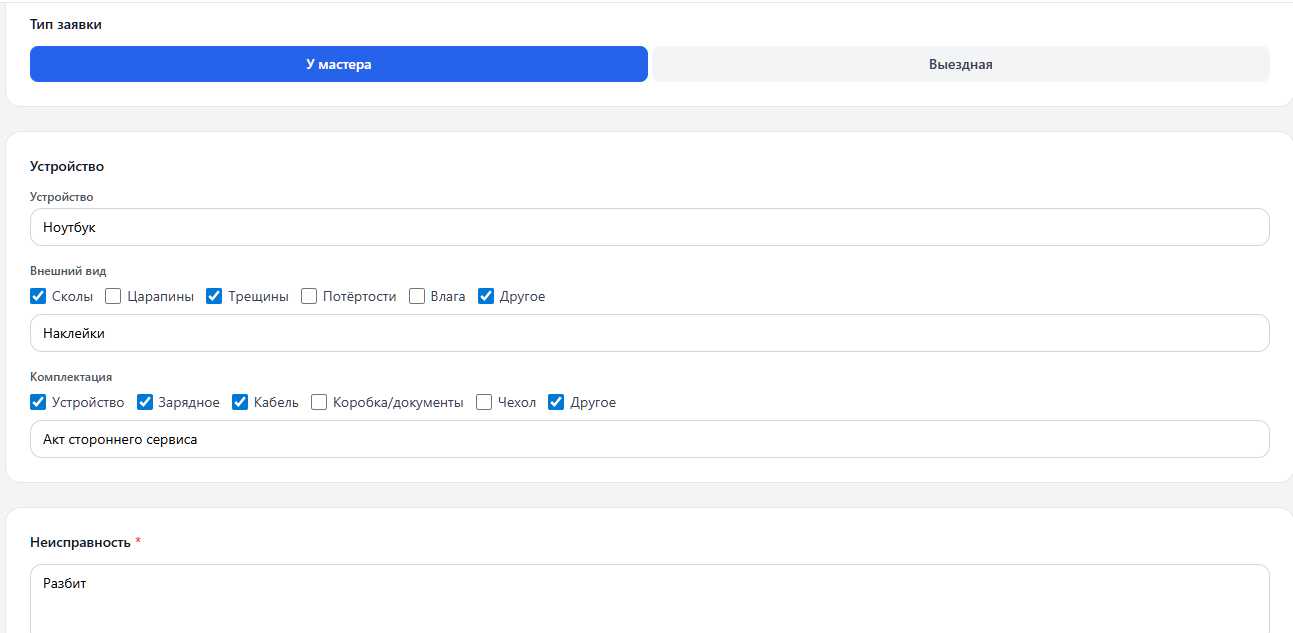Image resolution: width=1293 pixels, height=633 pixels.
Task: Click the "Комплектация" label
Action: click(71, 377)
